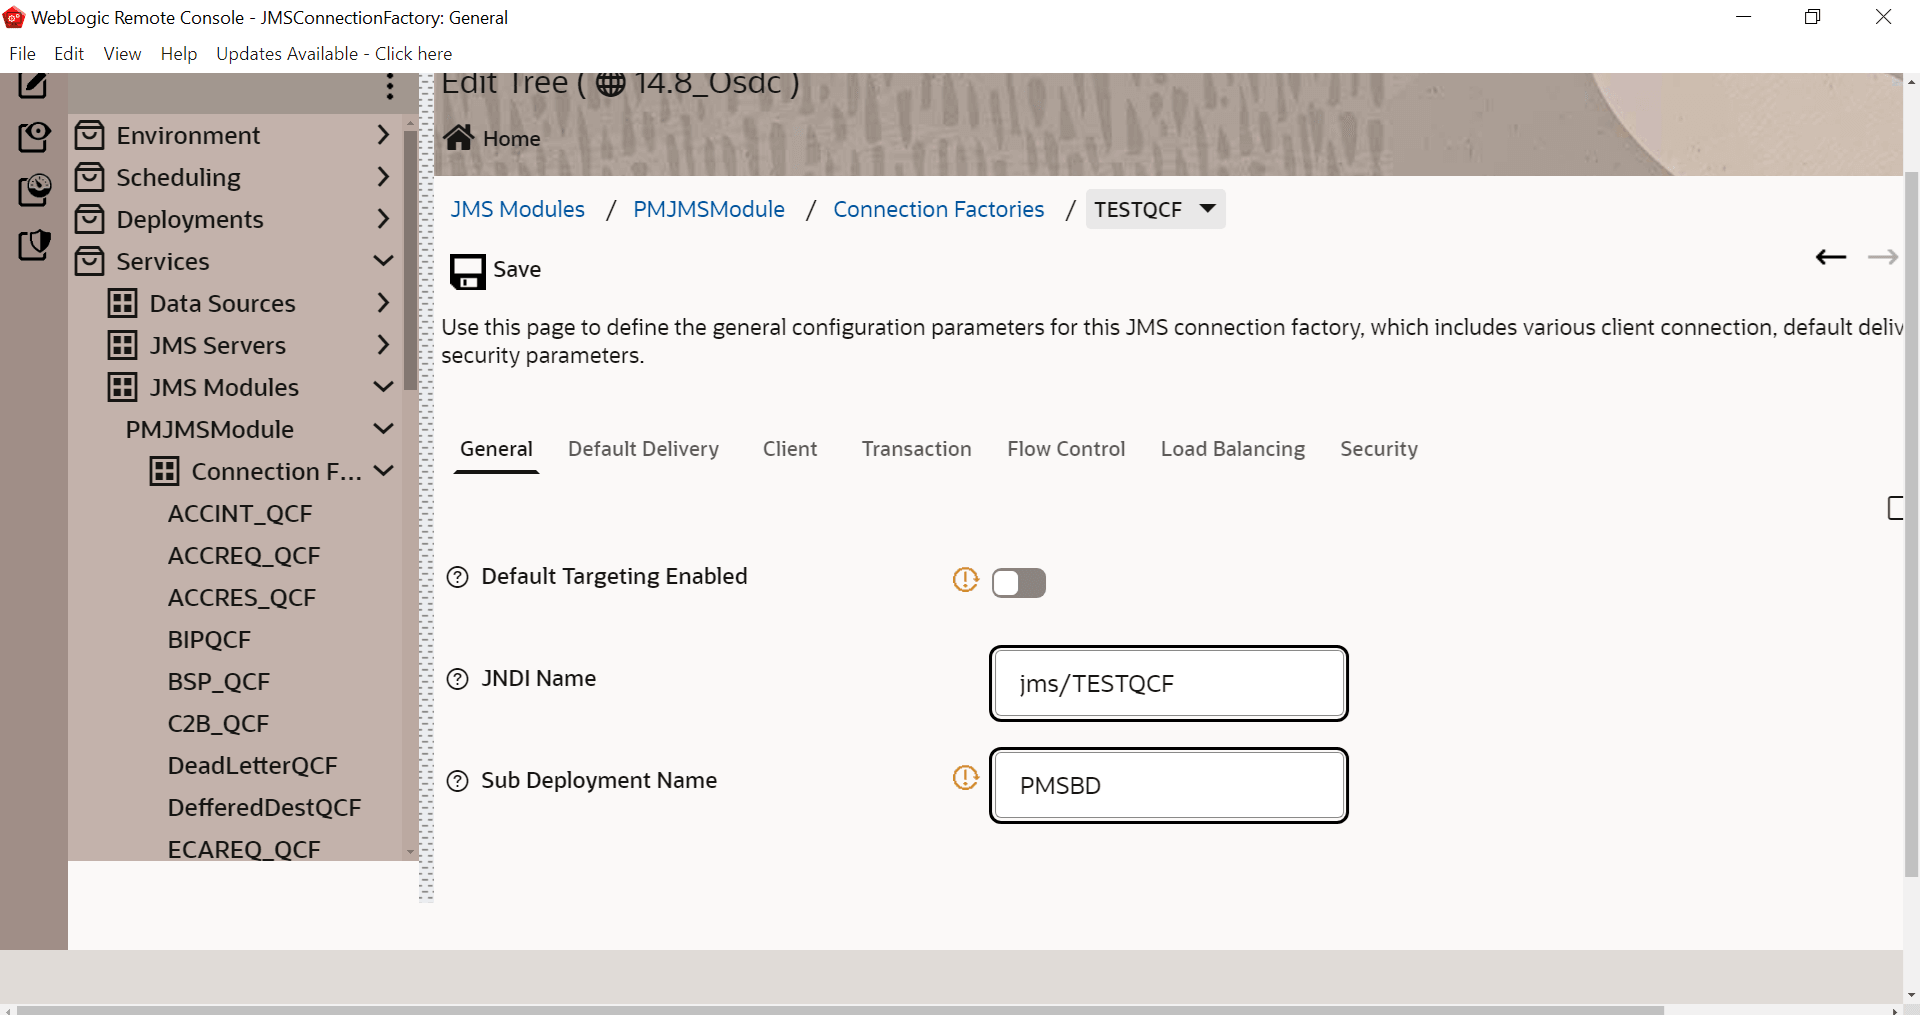Screen dimensions: 1920x1015
Task: Toggle Default Targeting Enabled switch
Action: pos(1019,583)
